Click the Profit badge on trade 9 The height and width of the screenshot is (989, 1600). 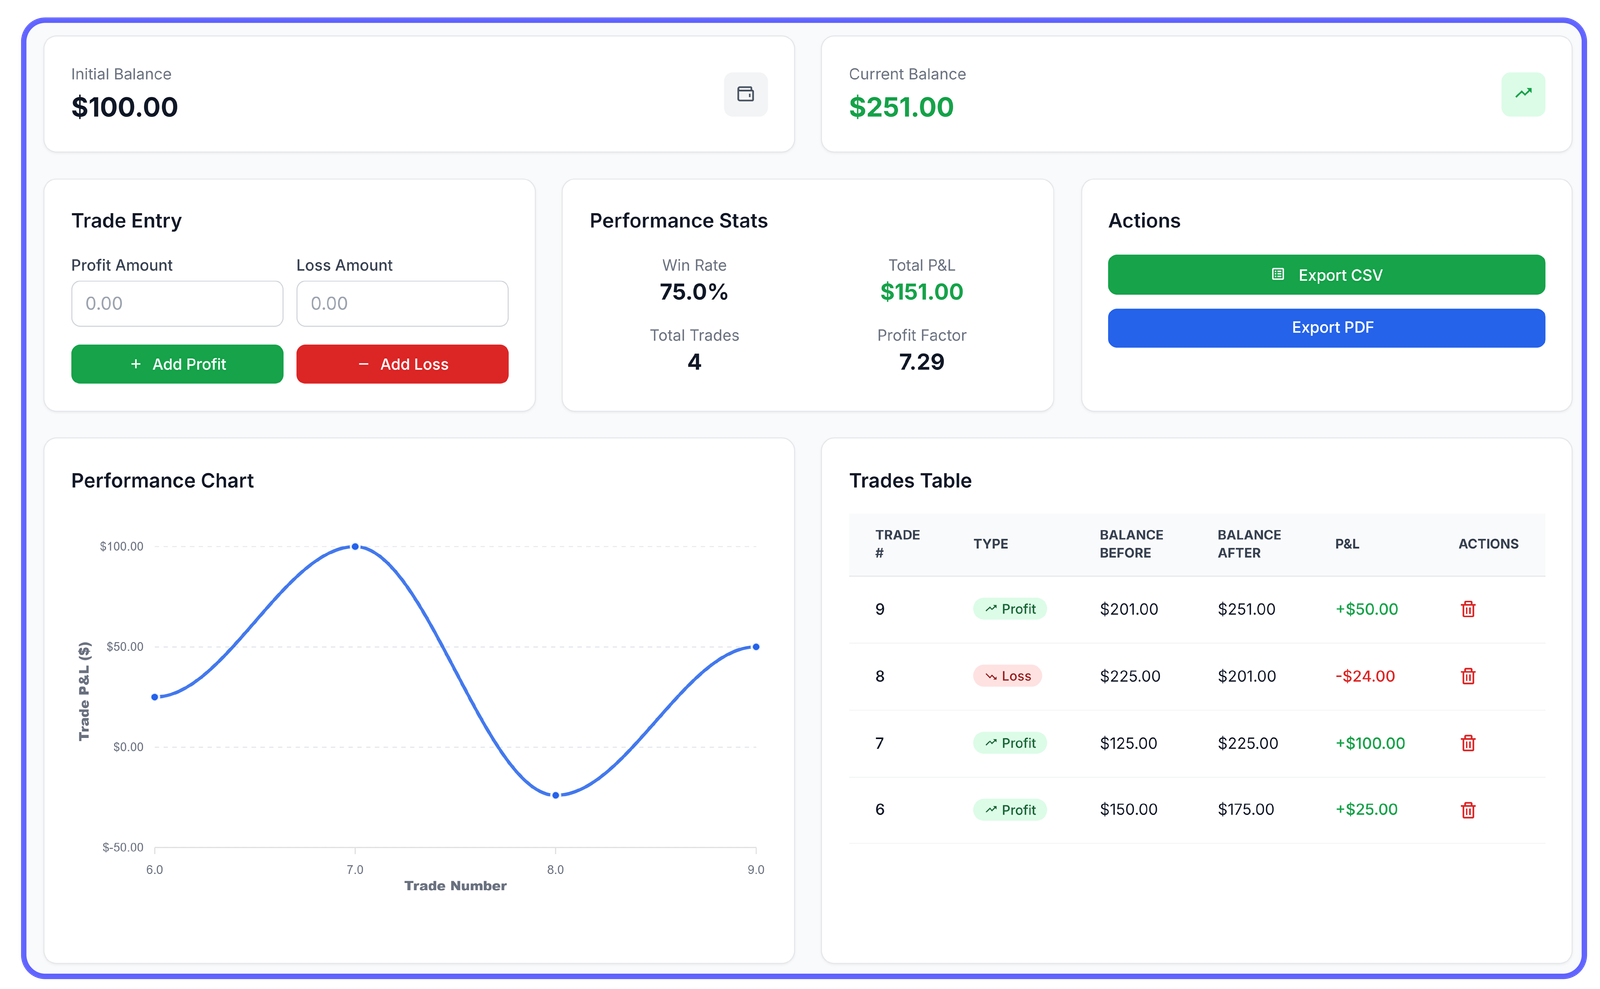coord(1010,608)
